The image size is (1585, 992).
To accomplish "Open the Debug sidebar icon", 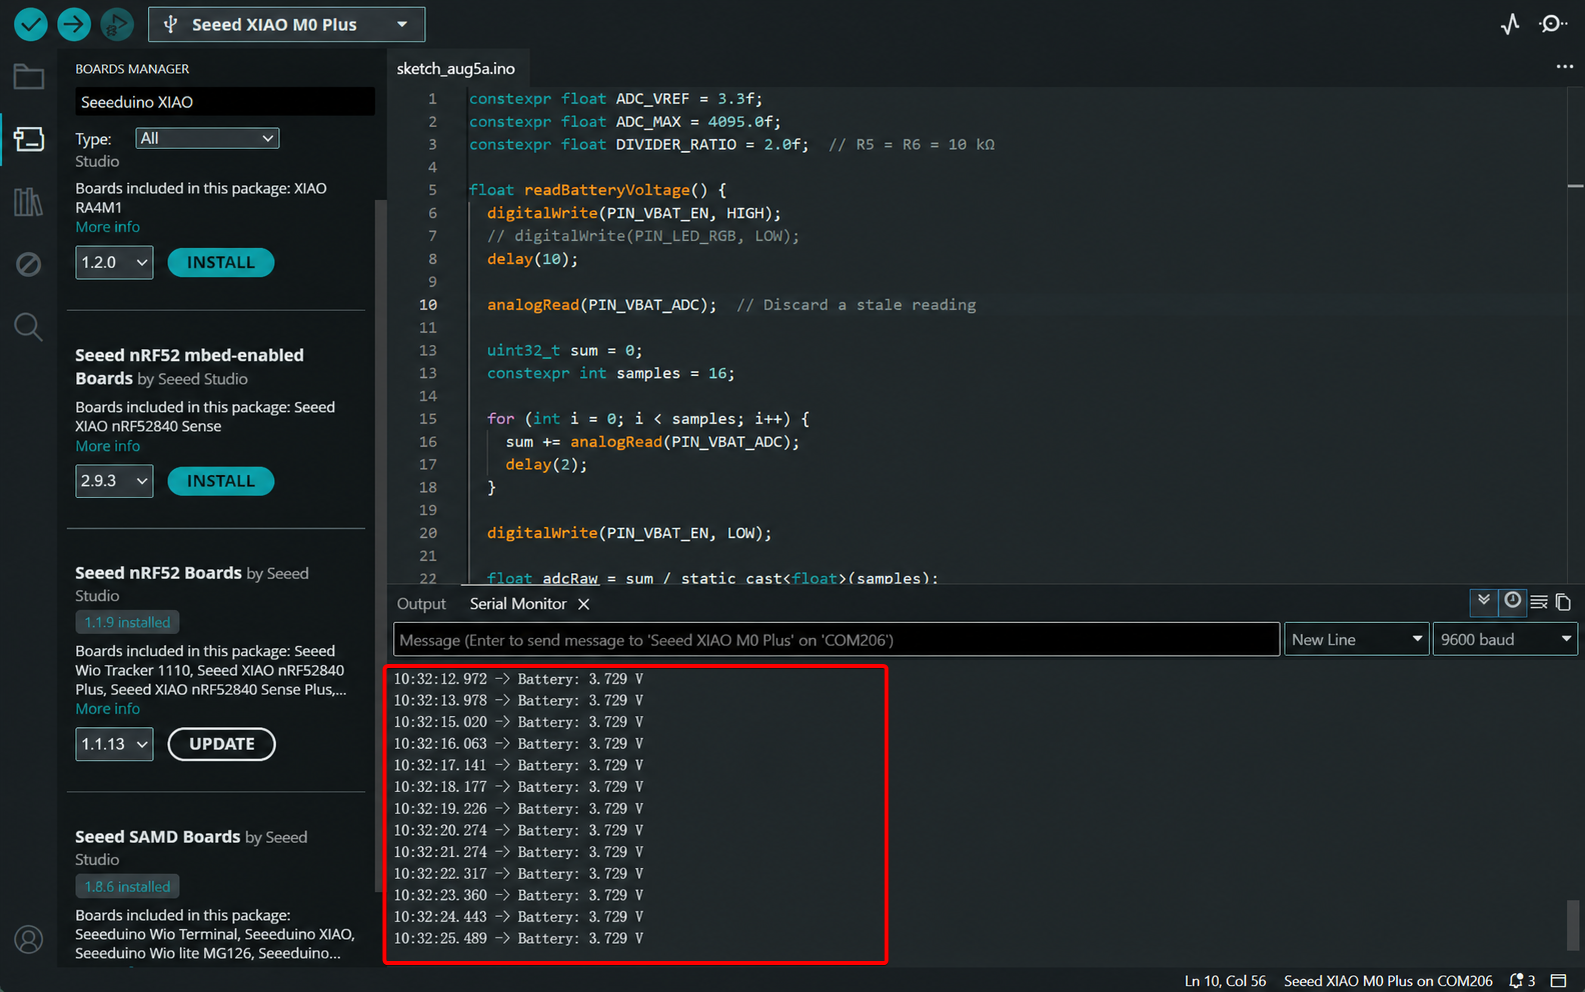I will [29, 264].
